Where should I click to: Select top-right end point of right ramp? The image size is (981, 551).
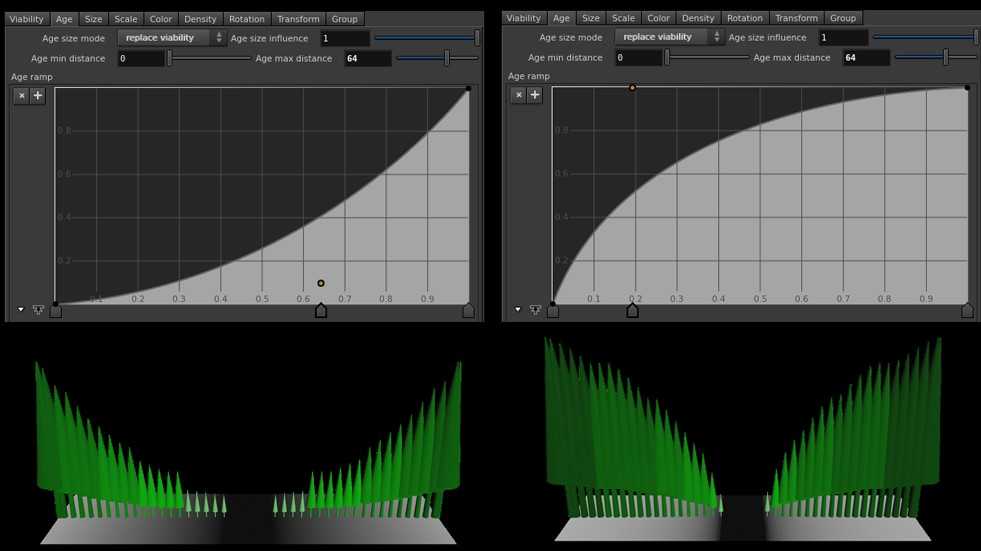[x=967, y=88]
